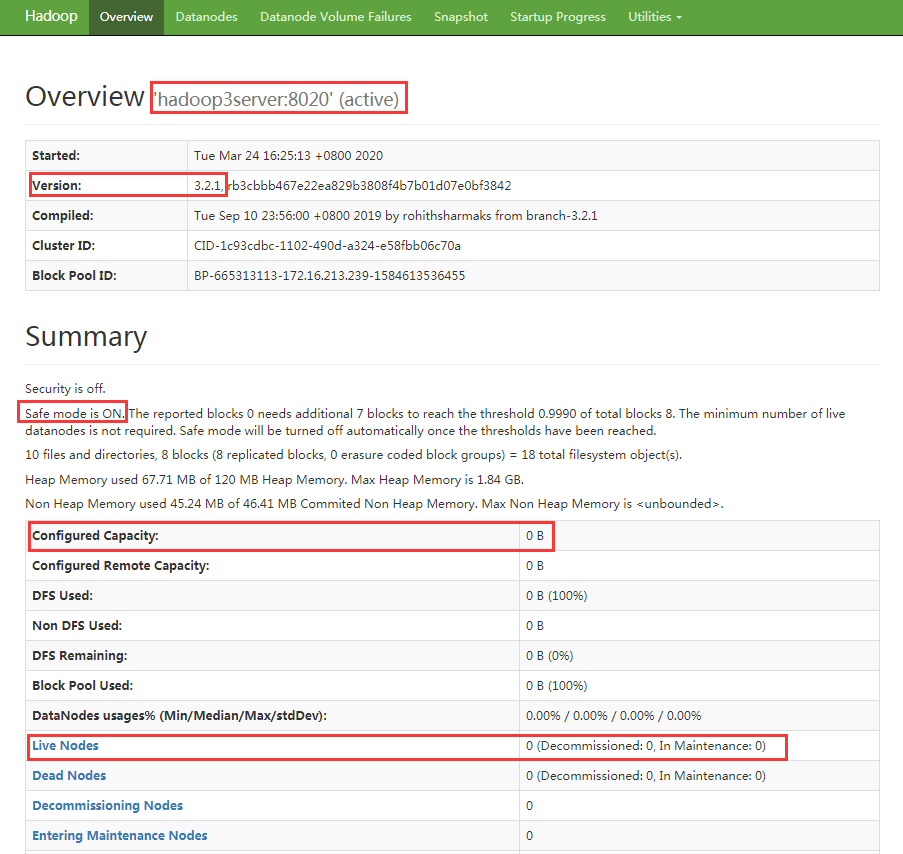Click the Started timestamp value
The width and height of the screenshot is (903, 854).
[288, 156]
